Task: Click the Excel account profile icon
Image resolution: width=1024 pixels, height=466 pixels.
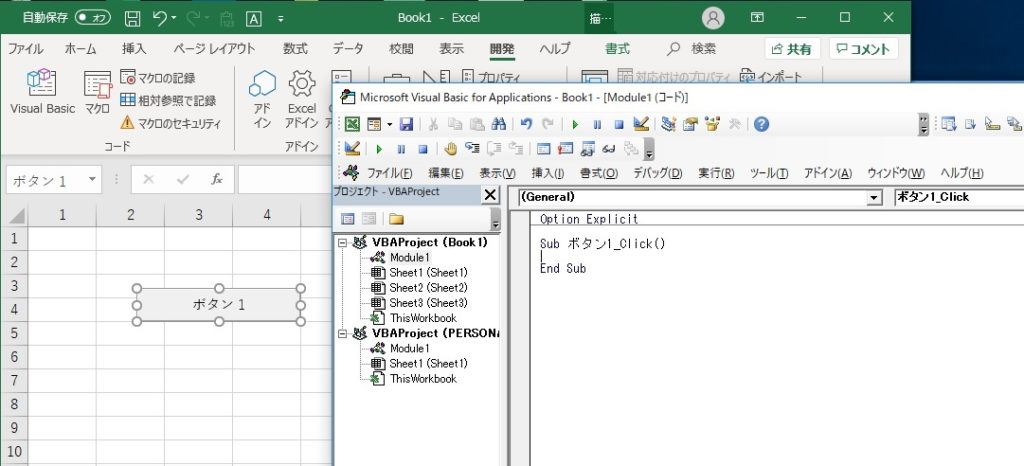Action: [713, 18]
